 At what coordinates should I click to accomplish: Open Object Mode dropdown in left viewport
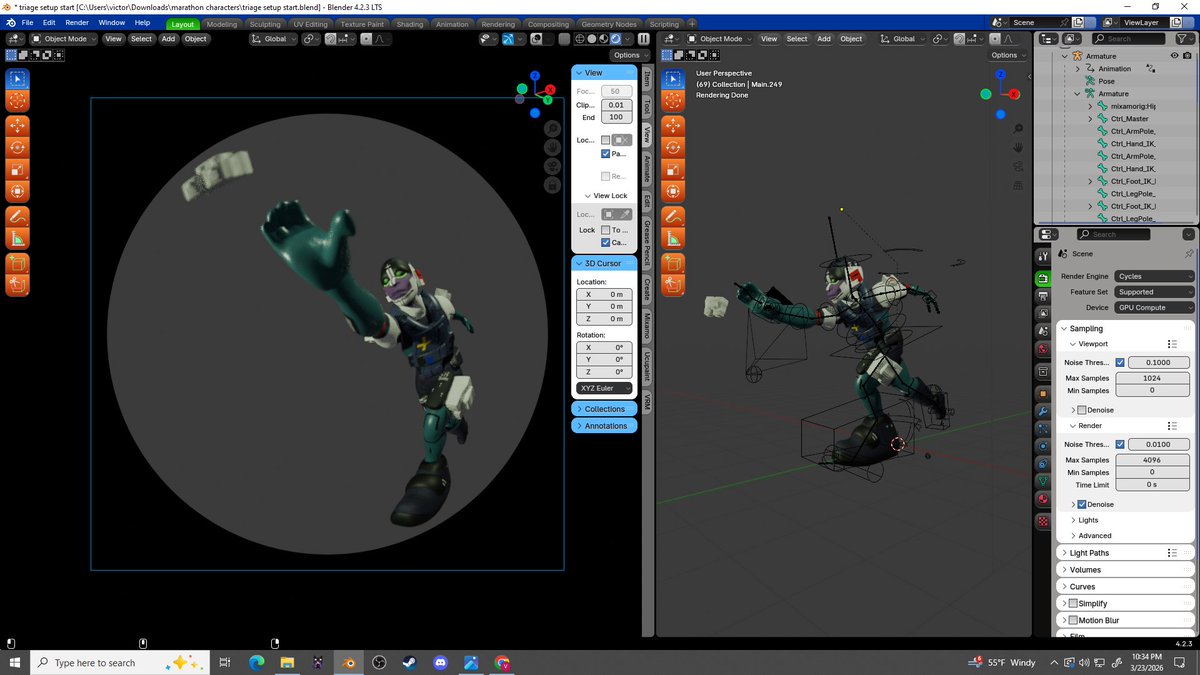[64, 39]
